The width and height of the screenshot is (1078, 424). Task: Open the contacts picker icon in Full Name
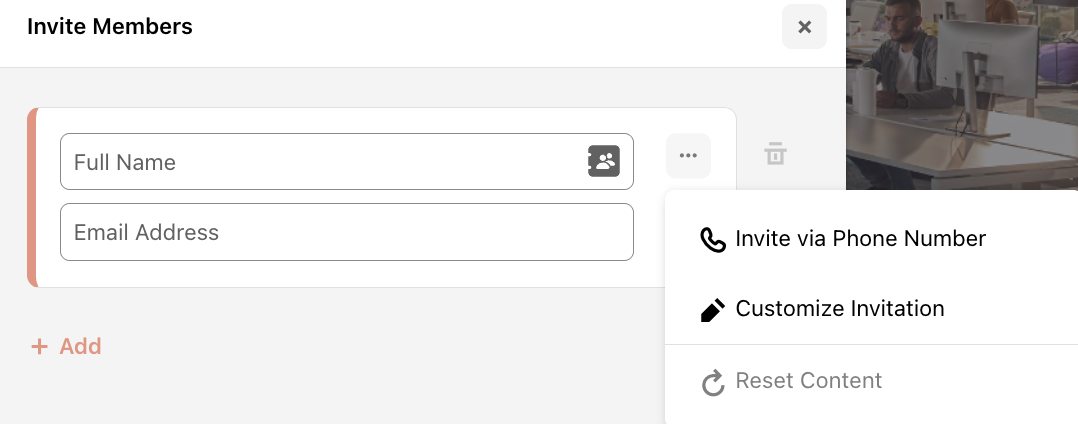point(604,161)
